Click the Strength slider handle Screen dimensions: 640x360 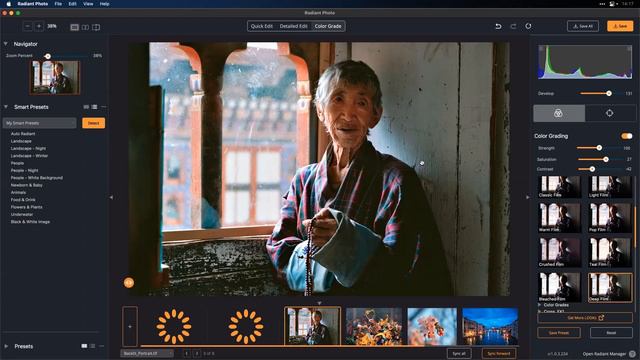click(x=599, y=148)
